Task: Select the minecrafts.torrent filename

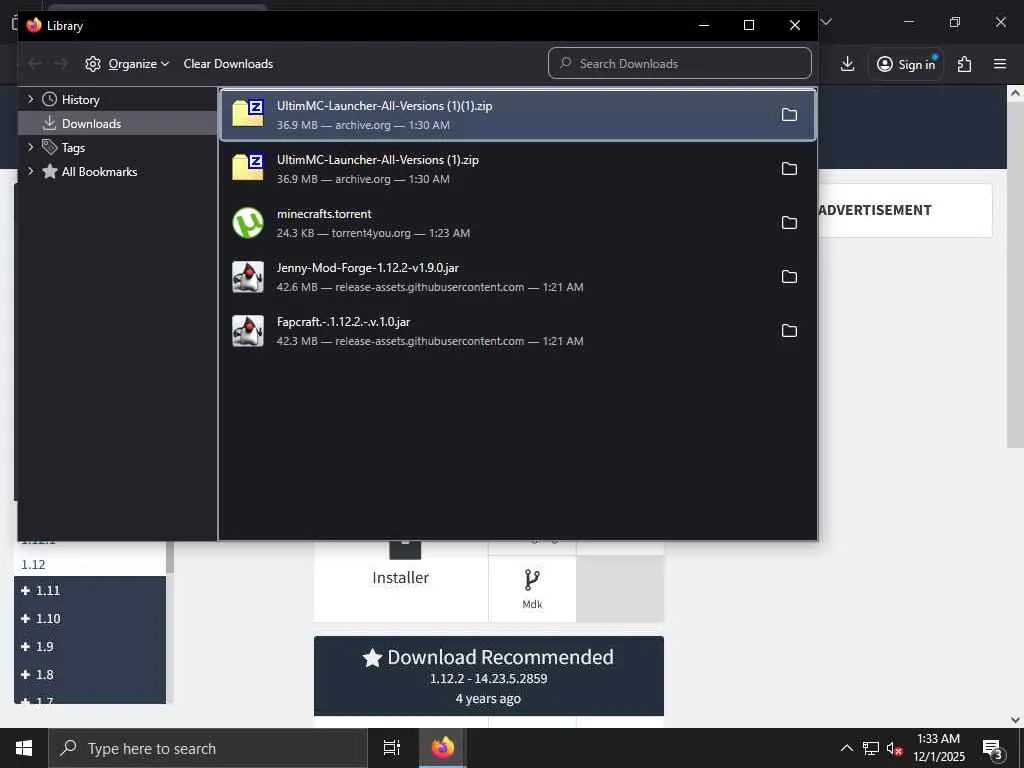Action: coord(324,214)
